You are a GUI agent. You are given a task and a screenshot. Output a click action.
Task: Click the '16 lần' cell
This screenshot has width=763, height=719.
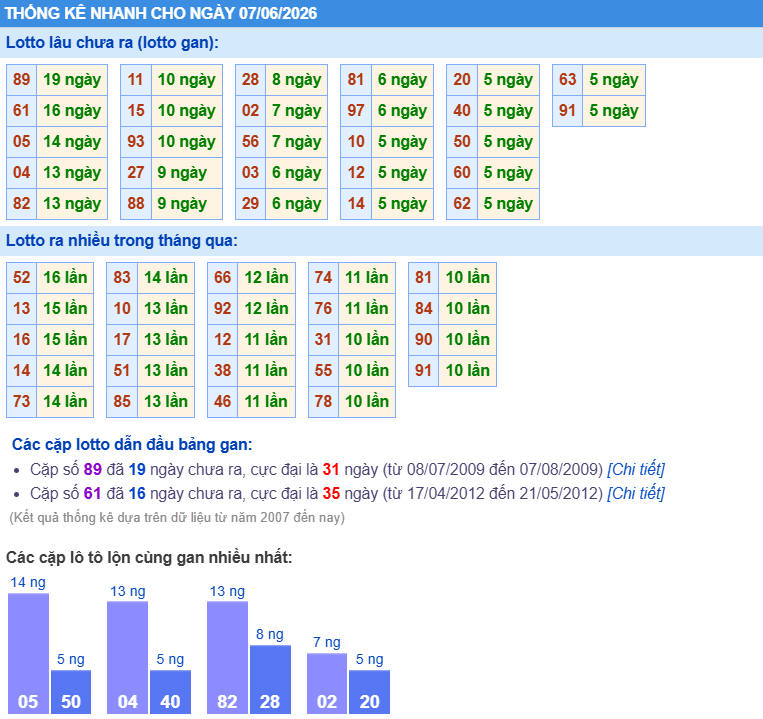pyautogui.click(x=65, y=278)
